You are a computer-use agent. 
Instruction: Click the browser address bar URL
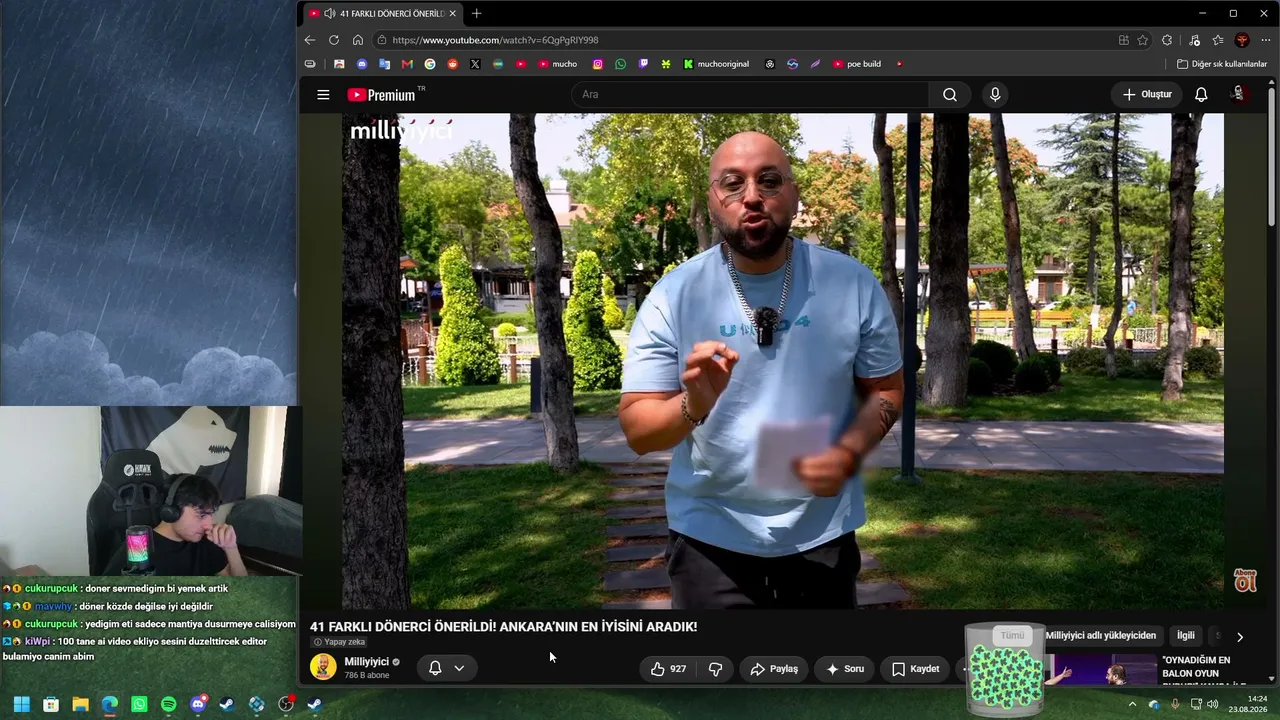[x=495, y=40]
